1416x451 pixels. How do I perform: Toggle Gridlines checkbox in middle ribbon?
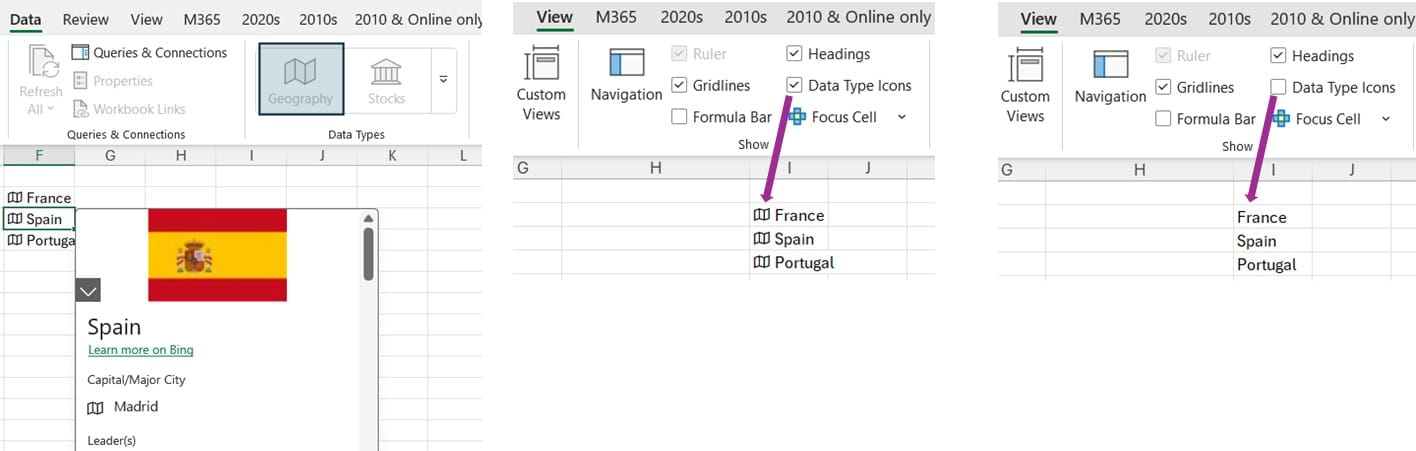coord(679,86)
